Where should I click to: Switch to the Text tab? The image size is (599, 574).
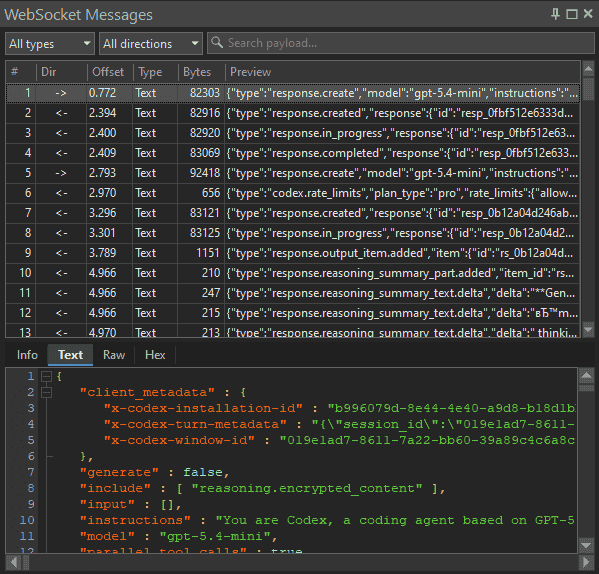click(70, 355)
